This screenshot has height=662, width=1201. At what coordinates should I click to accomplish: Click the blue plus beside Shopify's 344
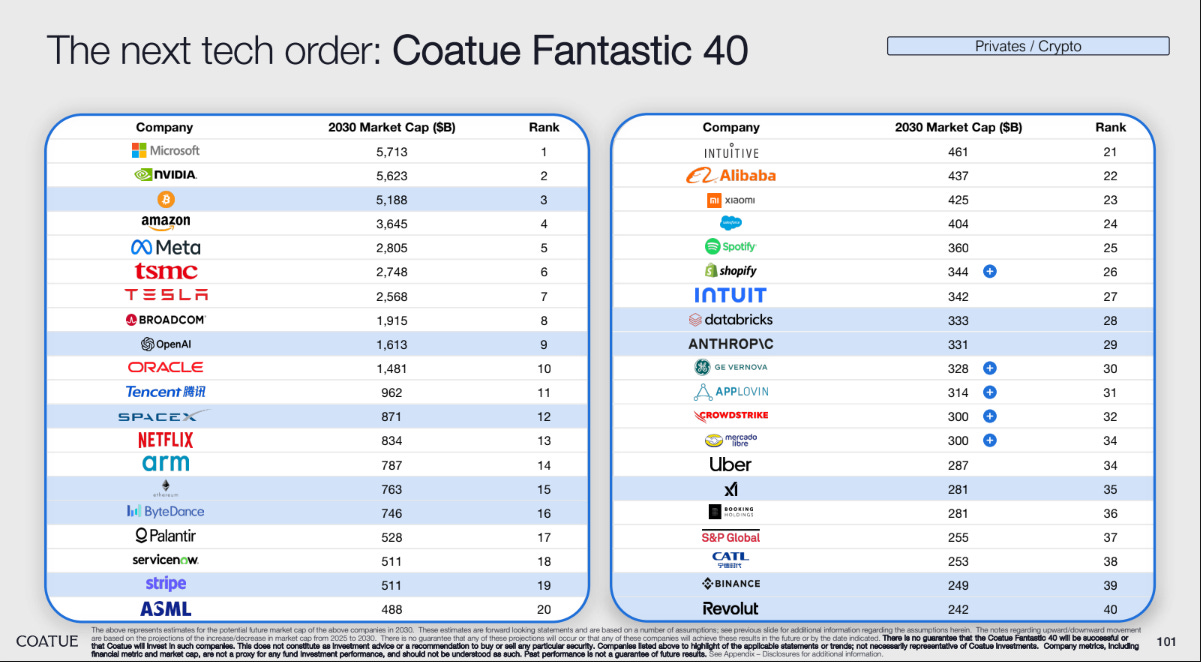(989, 271)
